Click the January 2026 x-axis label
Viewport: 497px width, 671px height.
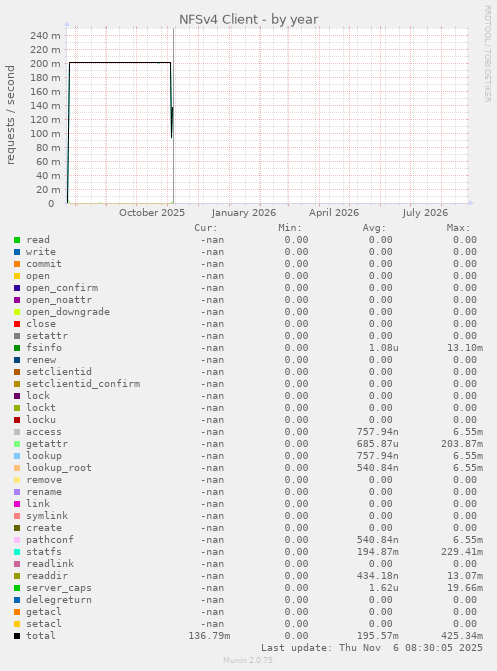[244, 213]
